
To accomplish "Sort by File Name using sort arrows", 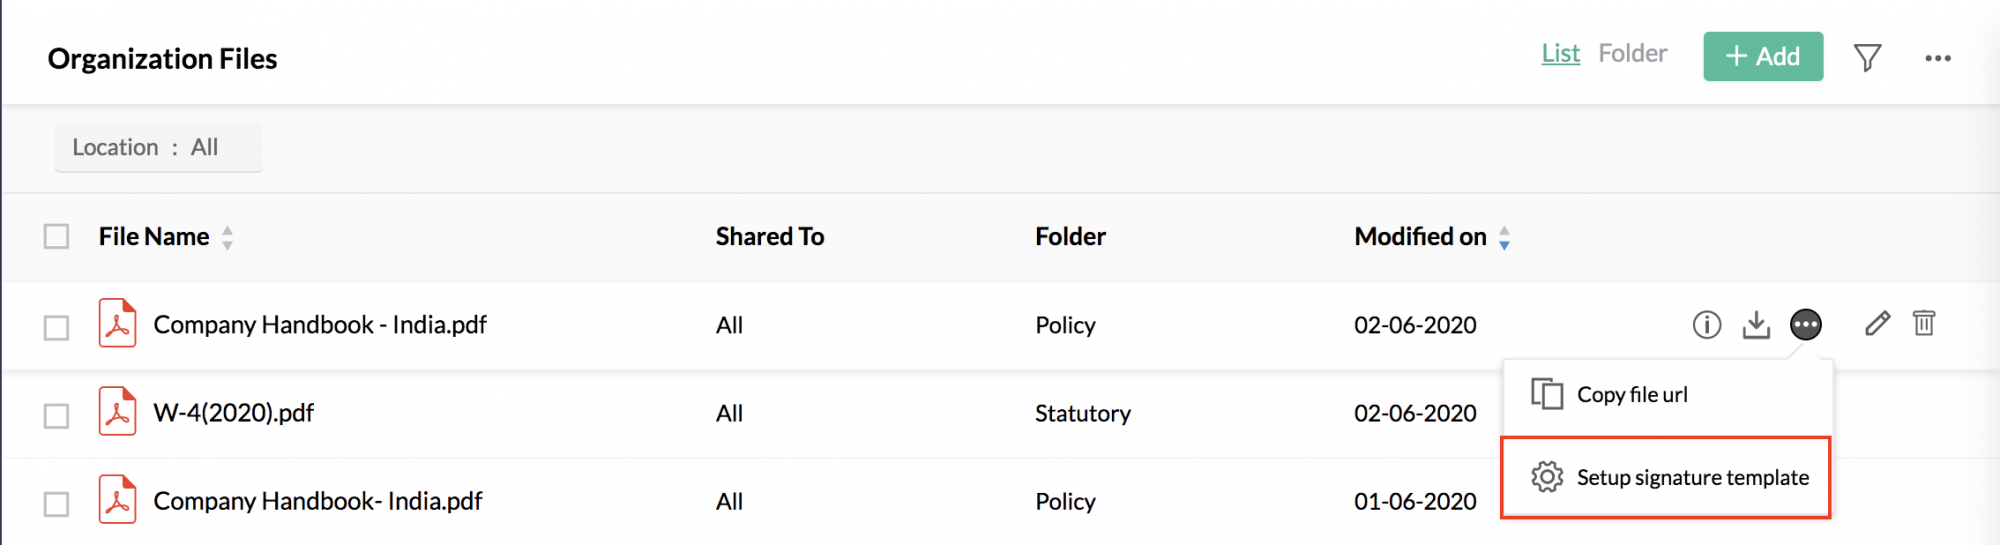I will (227, 238).
